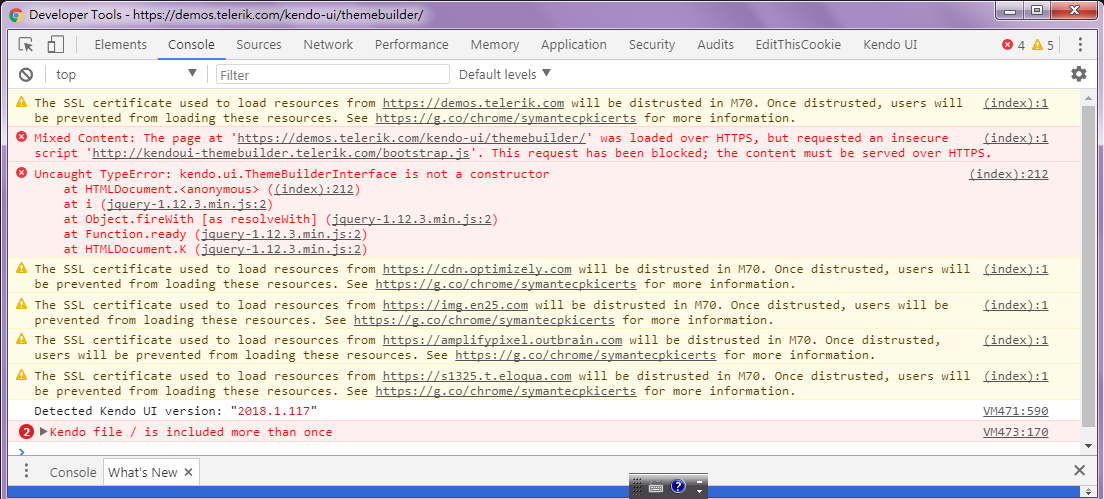Open the https://amplifypixel.outbrain.com link

click(502, 341)
